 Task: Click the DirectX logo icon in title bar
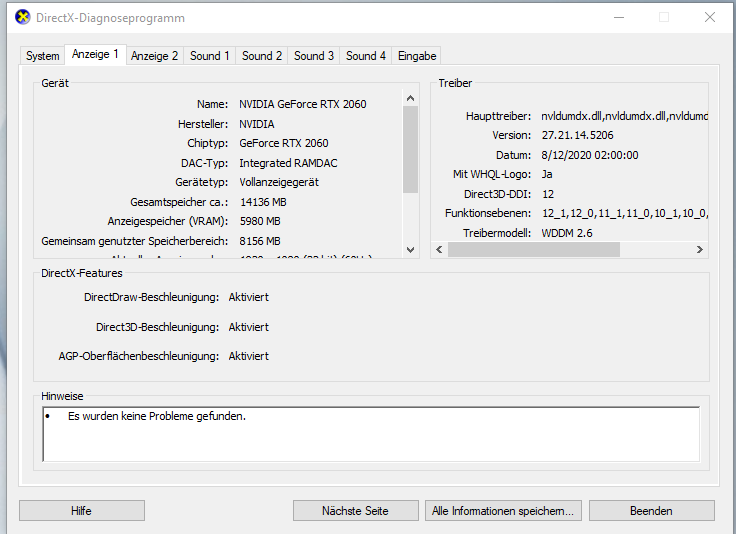[x=22, y=17]
